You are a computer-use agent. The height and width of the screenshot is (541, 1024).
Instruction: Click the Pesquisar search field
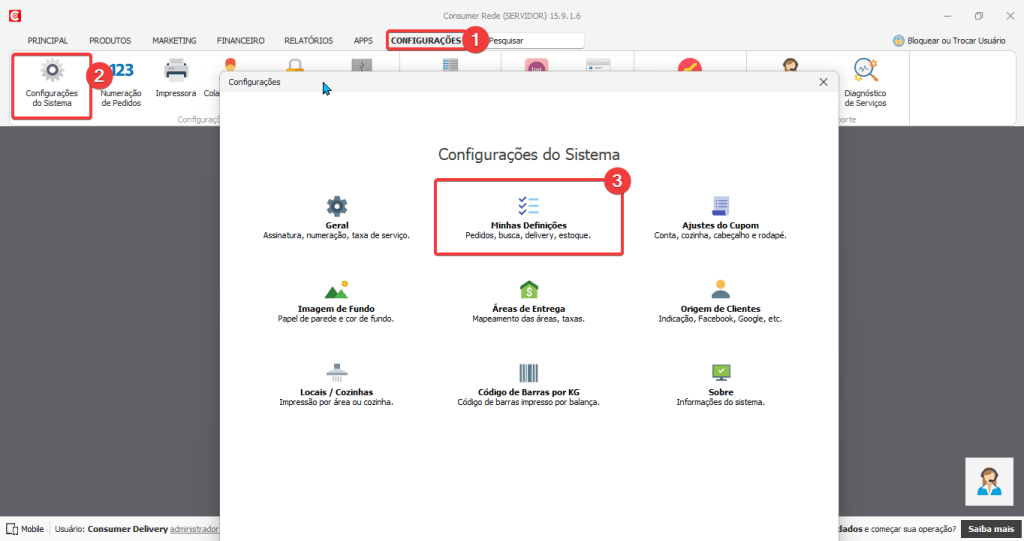coord(532,41)
